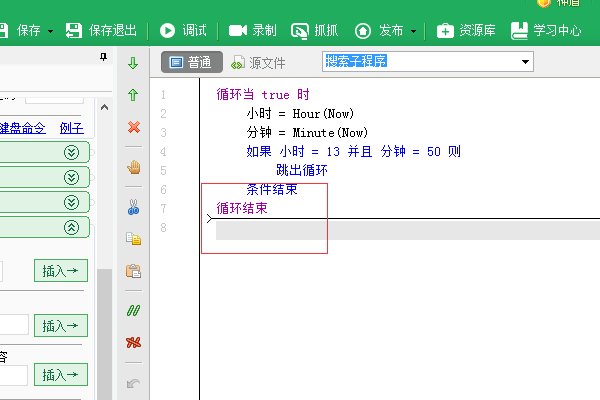Switch to 源文件 source tab
Viewport: 600px width, 400px height.
258,62
